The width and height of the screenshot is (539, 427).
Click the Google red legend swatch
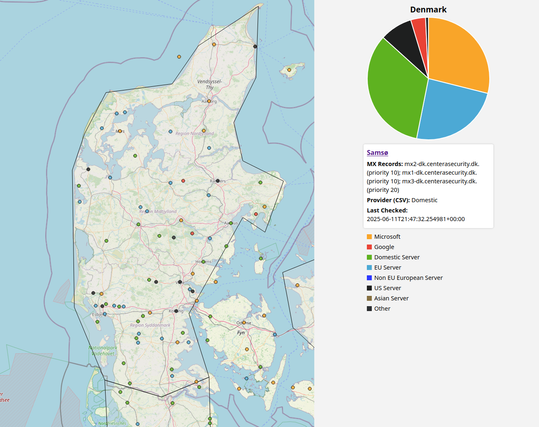tap(369, 247)
